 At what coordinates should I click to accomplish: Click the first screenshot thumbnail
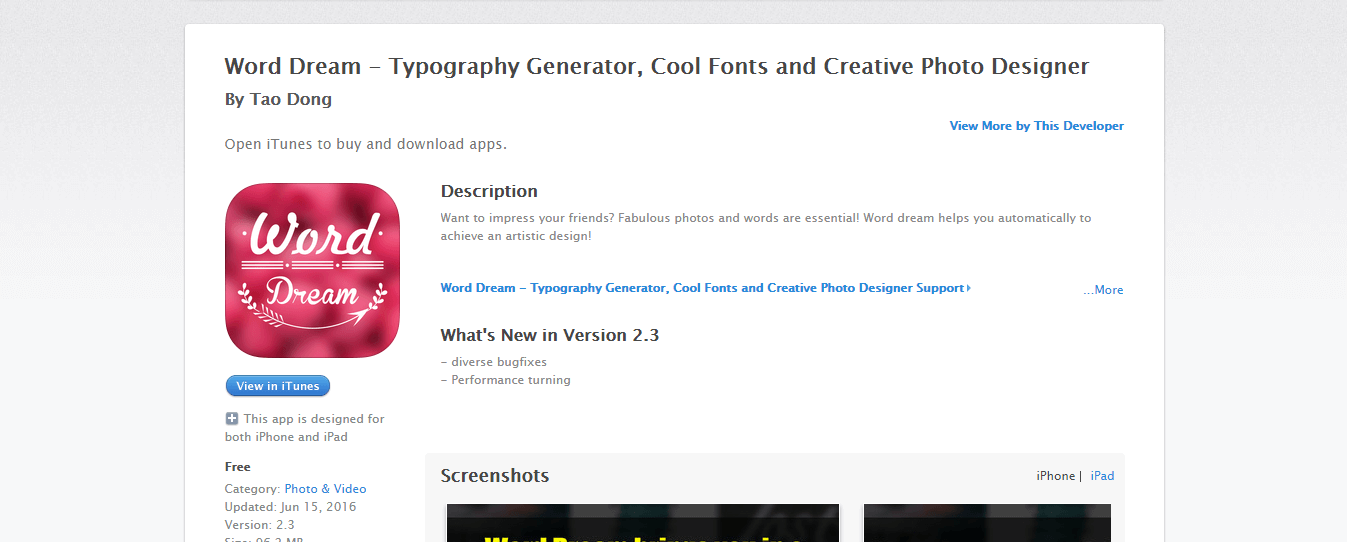tap(642, 523)
